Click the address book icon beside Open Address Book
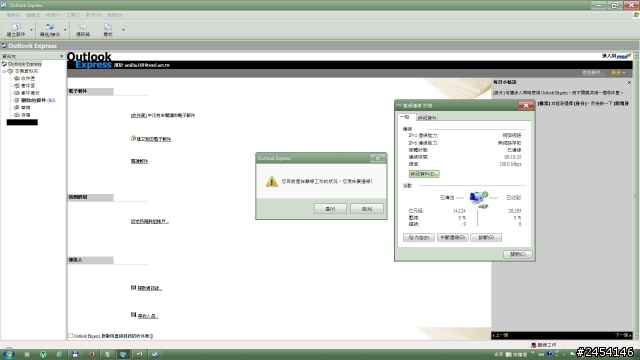 tap(133, 288)
